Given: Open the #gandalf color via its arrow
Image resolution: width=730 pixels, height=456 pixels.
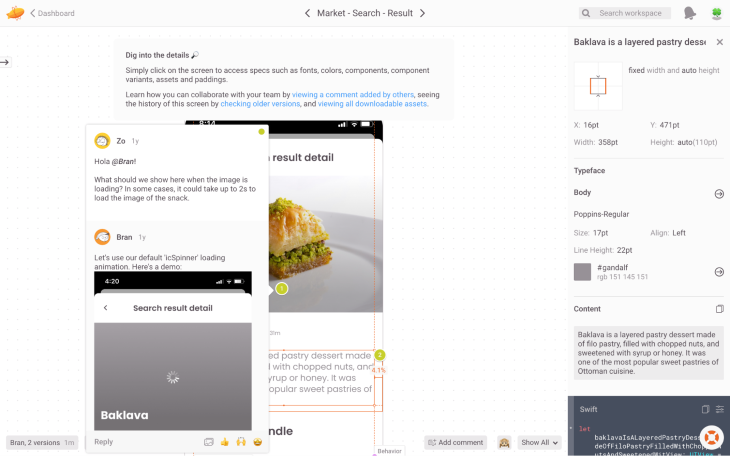Looking at the screenshot, I should 719,272.
